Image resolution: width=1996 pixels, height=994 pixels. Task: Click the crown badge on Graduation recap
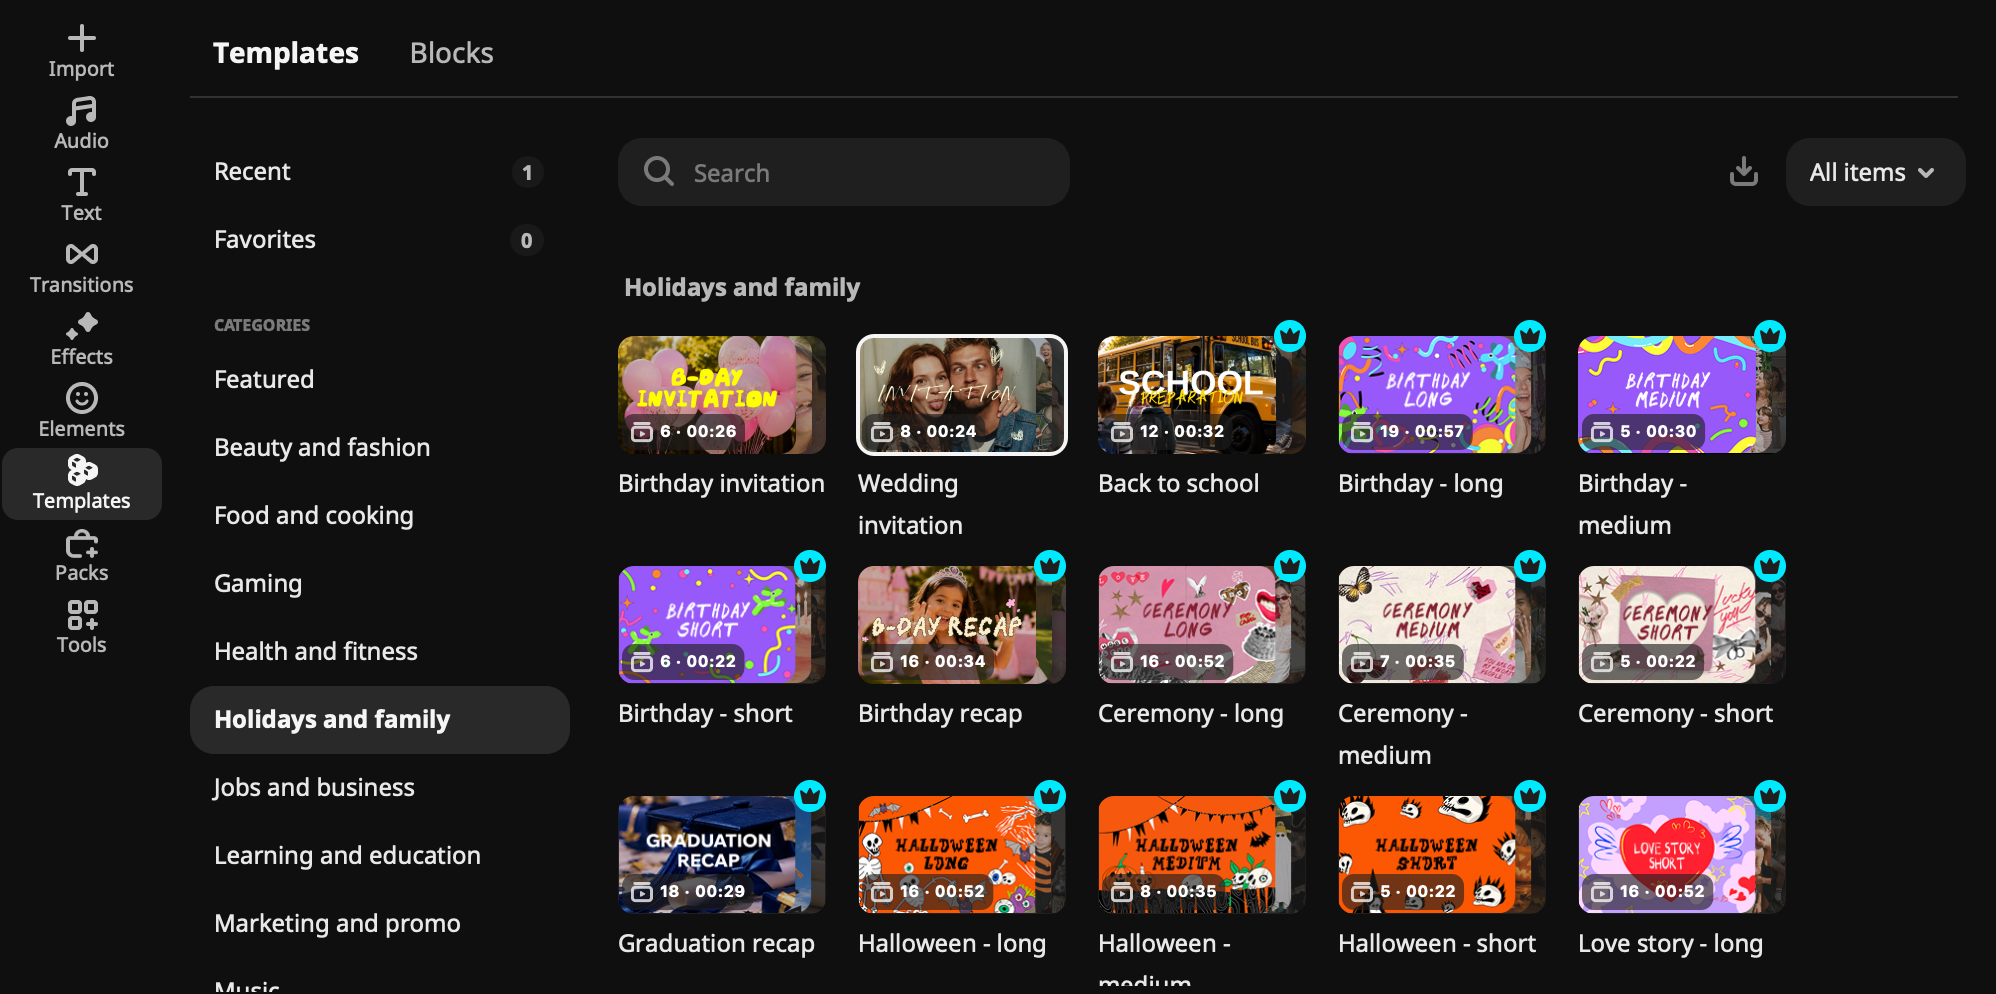(x=810, y=796)
